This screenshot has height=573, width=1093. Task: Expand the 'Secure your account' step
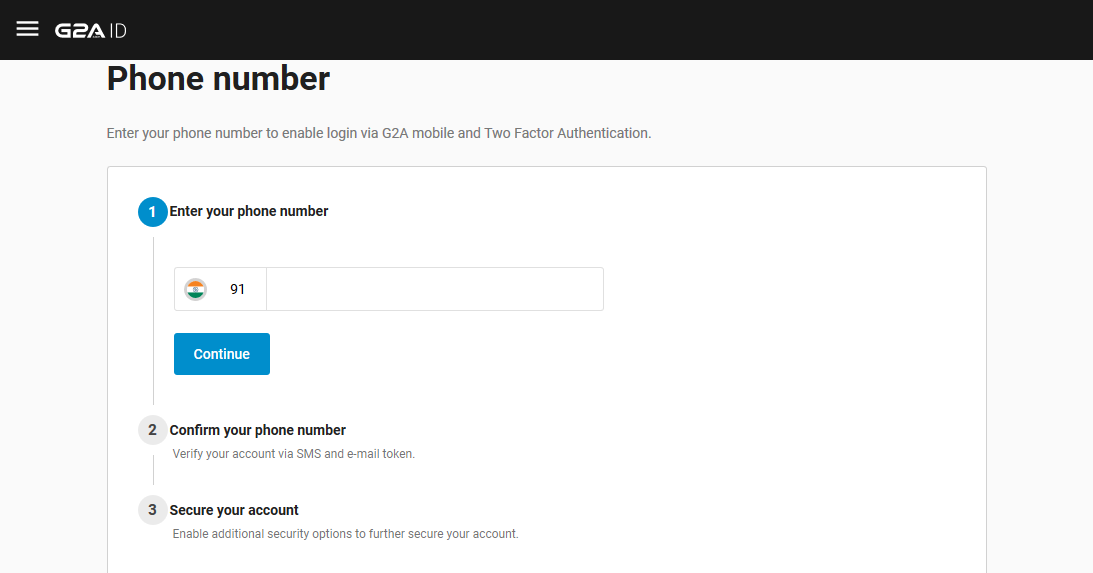(x=234, y=510)
